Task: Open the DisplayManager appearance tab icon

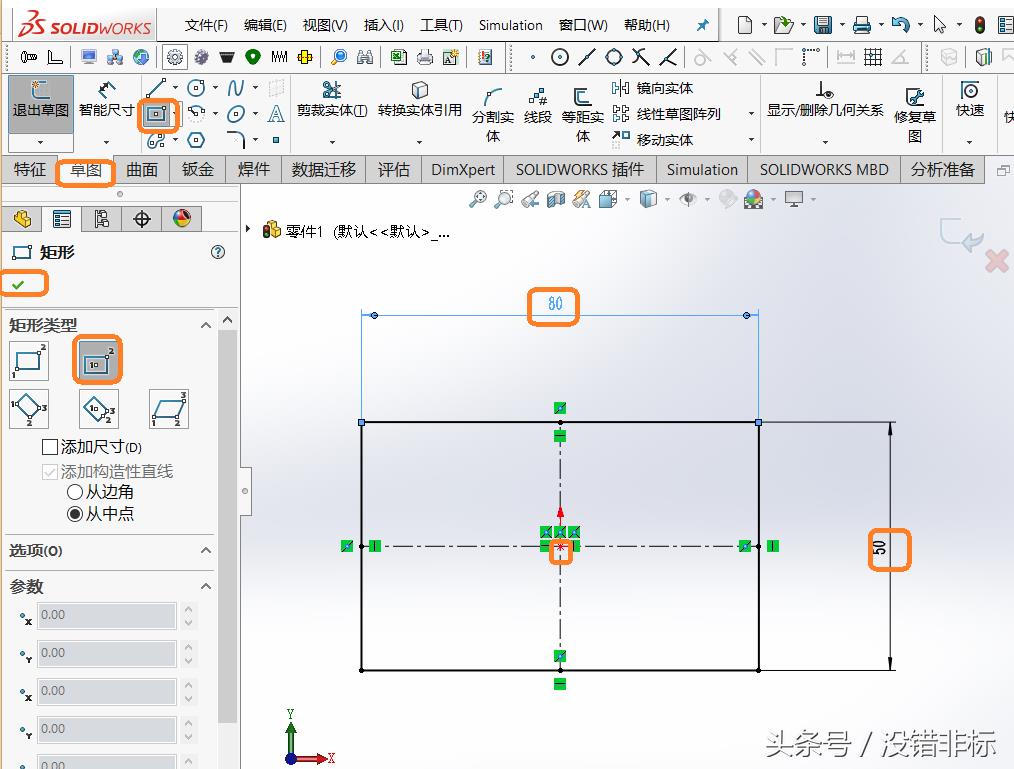Action: 181,219
